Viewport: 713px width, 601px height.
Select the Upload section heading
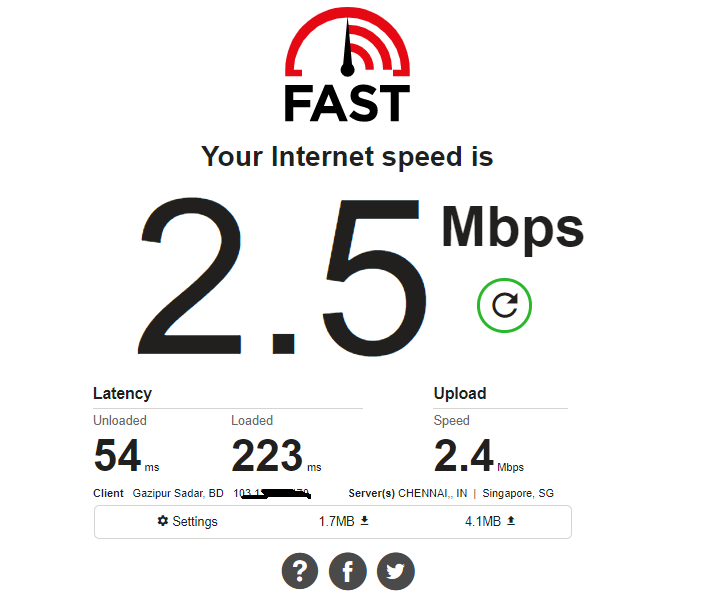click(460, 393)
